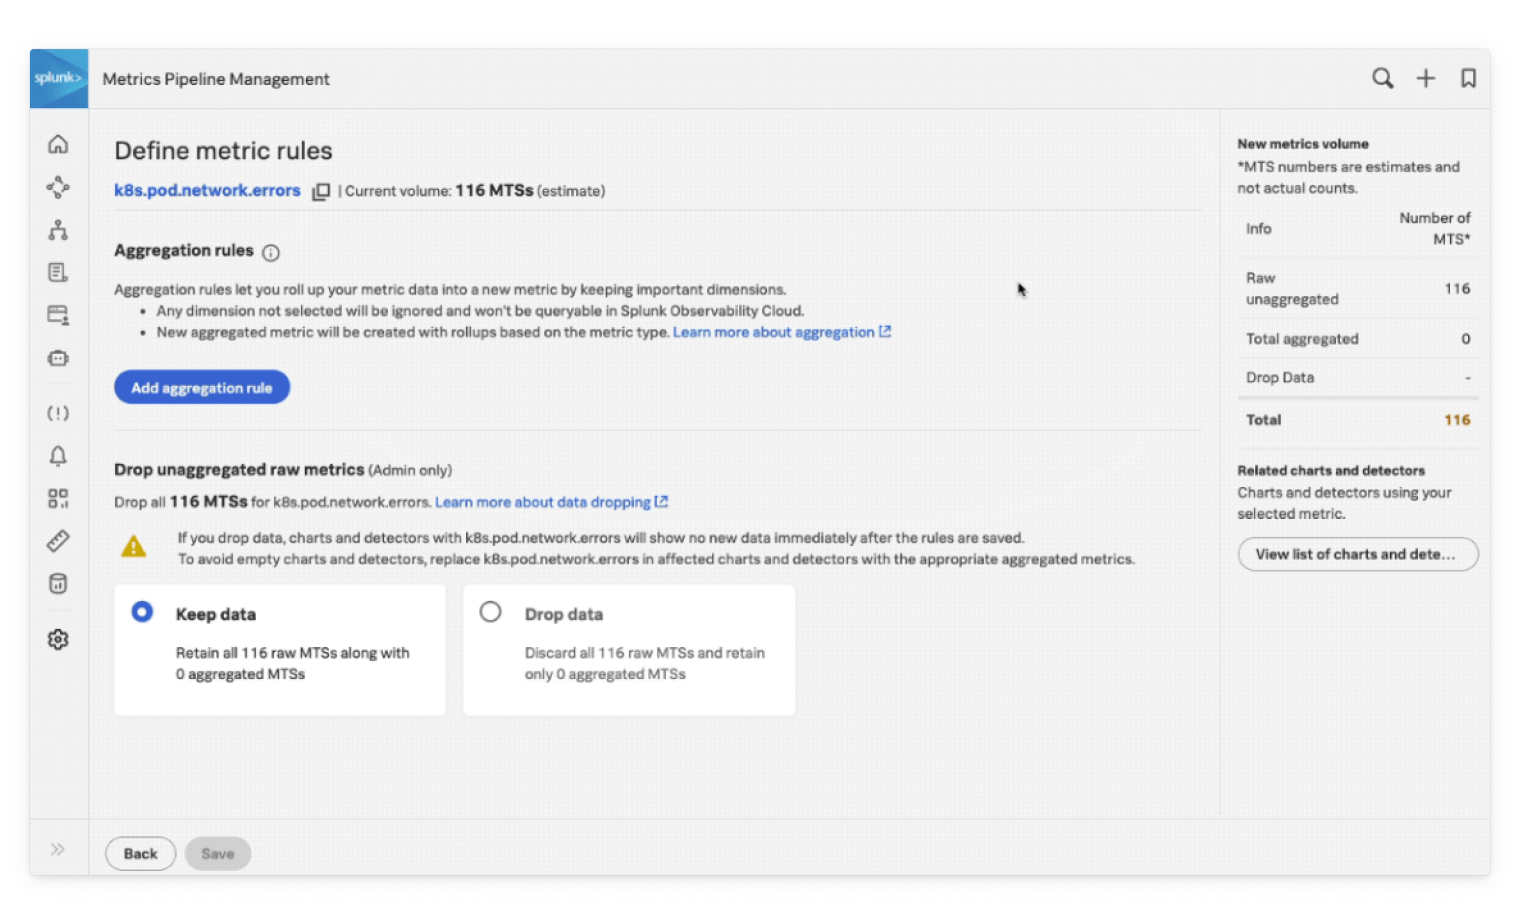Open Home from the left sidebar

coord(58,143)
